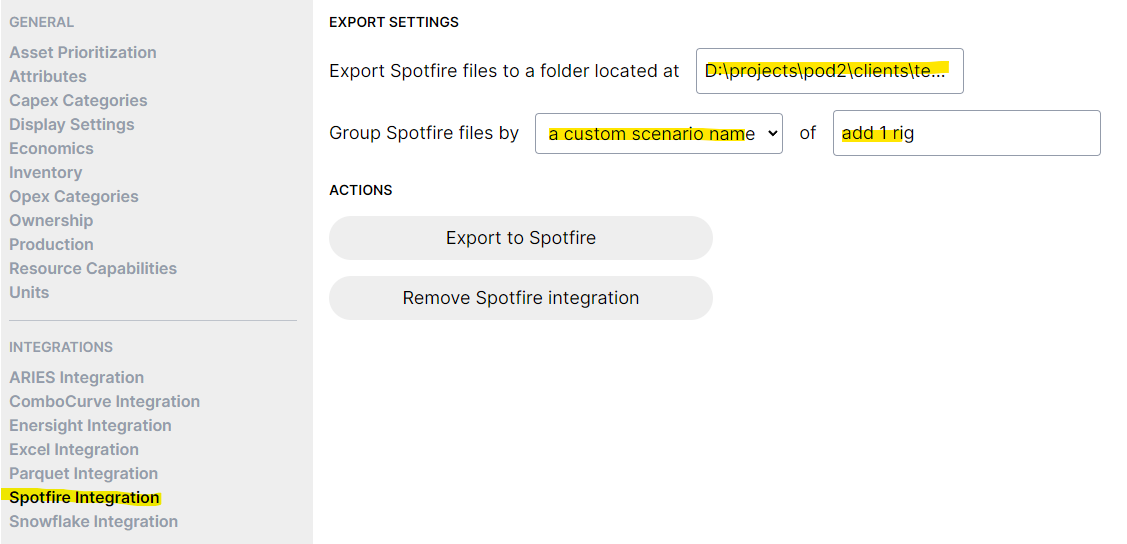Viewport: 1127px width, 544px height.
Task: Open Display Settings
Action: [72, 124]
